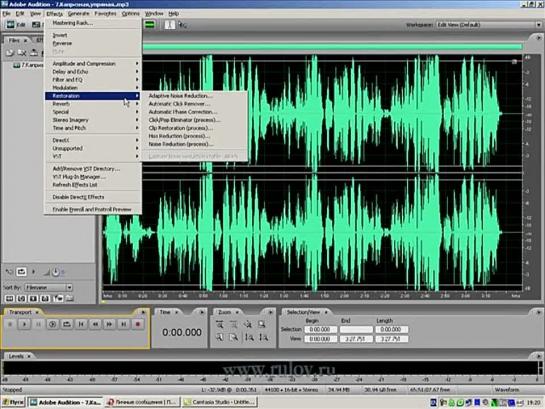The image size is (545, 409).
Task: Click Zoom In Vertically icon
Action: point(249,337)
